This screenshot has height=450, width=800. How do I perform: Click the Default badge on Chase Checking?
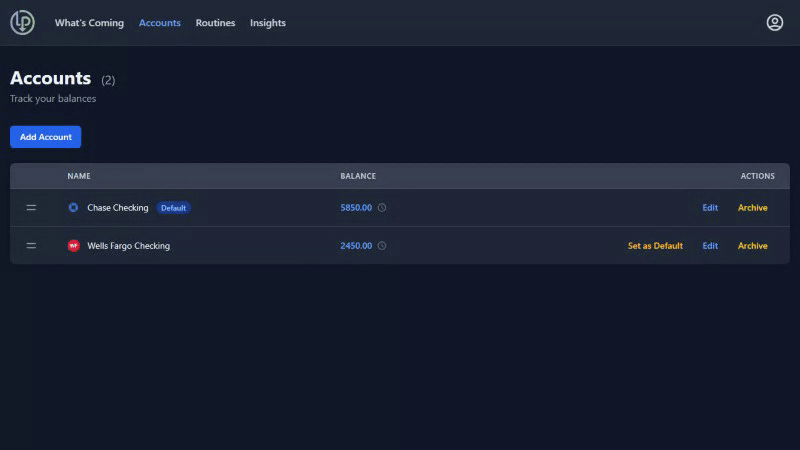point(173,208)
